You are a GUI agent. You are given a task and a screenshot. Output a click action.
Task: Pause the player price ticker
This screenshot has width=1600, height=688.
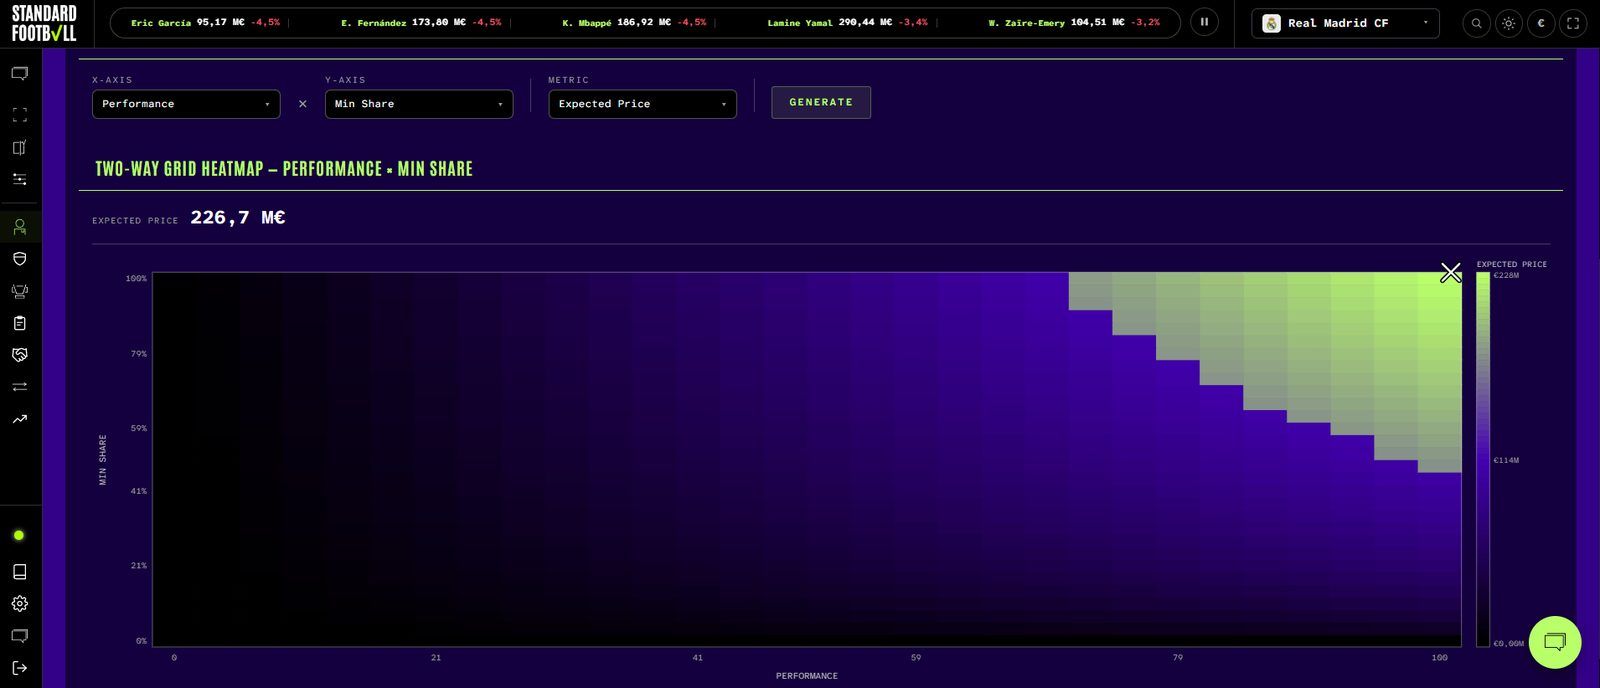(1204, 22)
